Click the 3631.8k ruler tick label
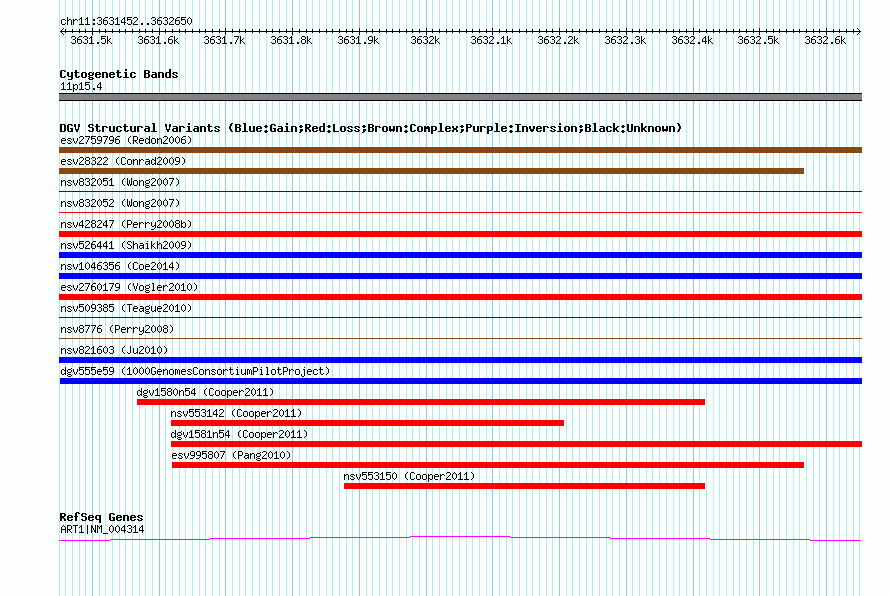 [291, 40]
